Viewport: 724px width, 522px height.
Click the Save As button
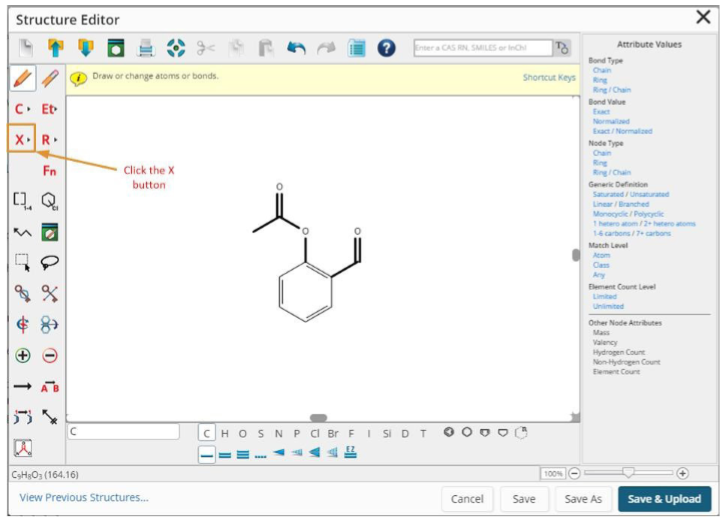click(583, 499)
